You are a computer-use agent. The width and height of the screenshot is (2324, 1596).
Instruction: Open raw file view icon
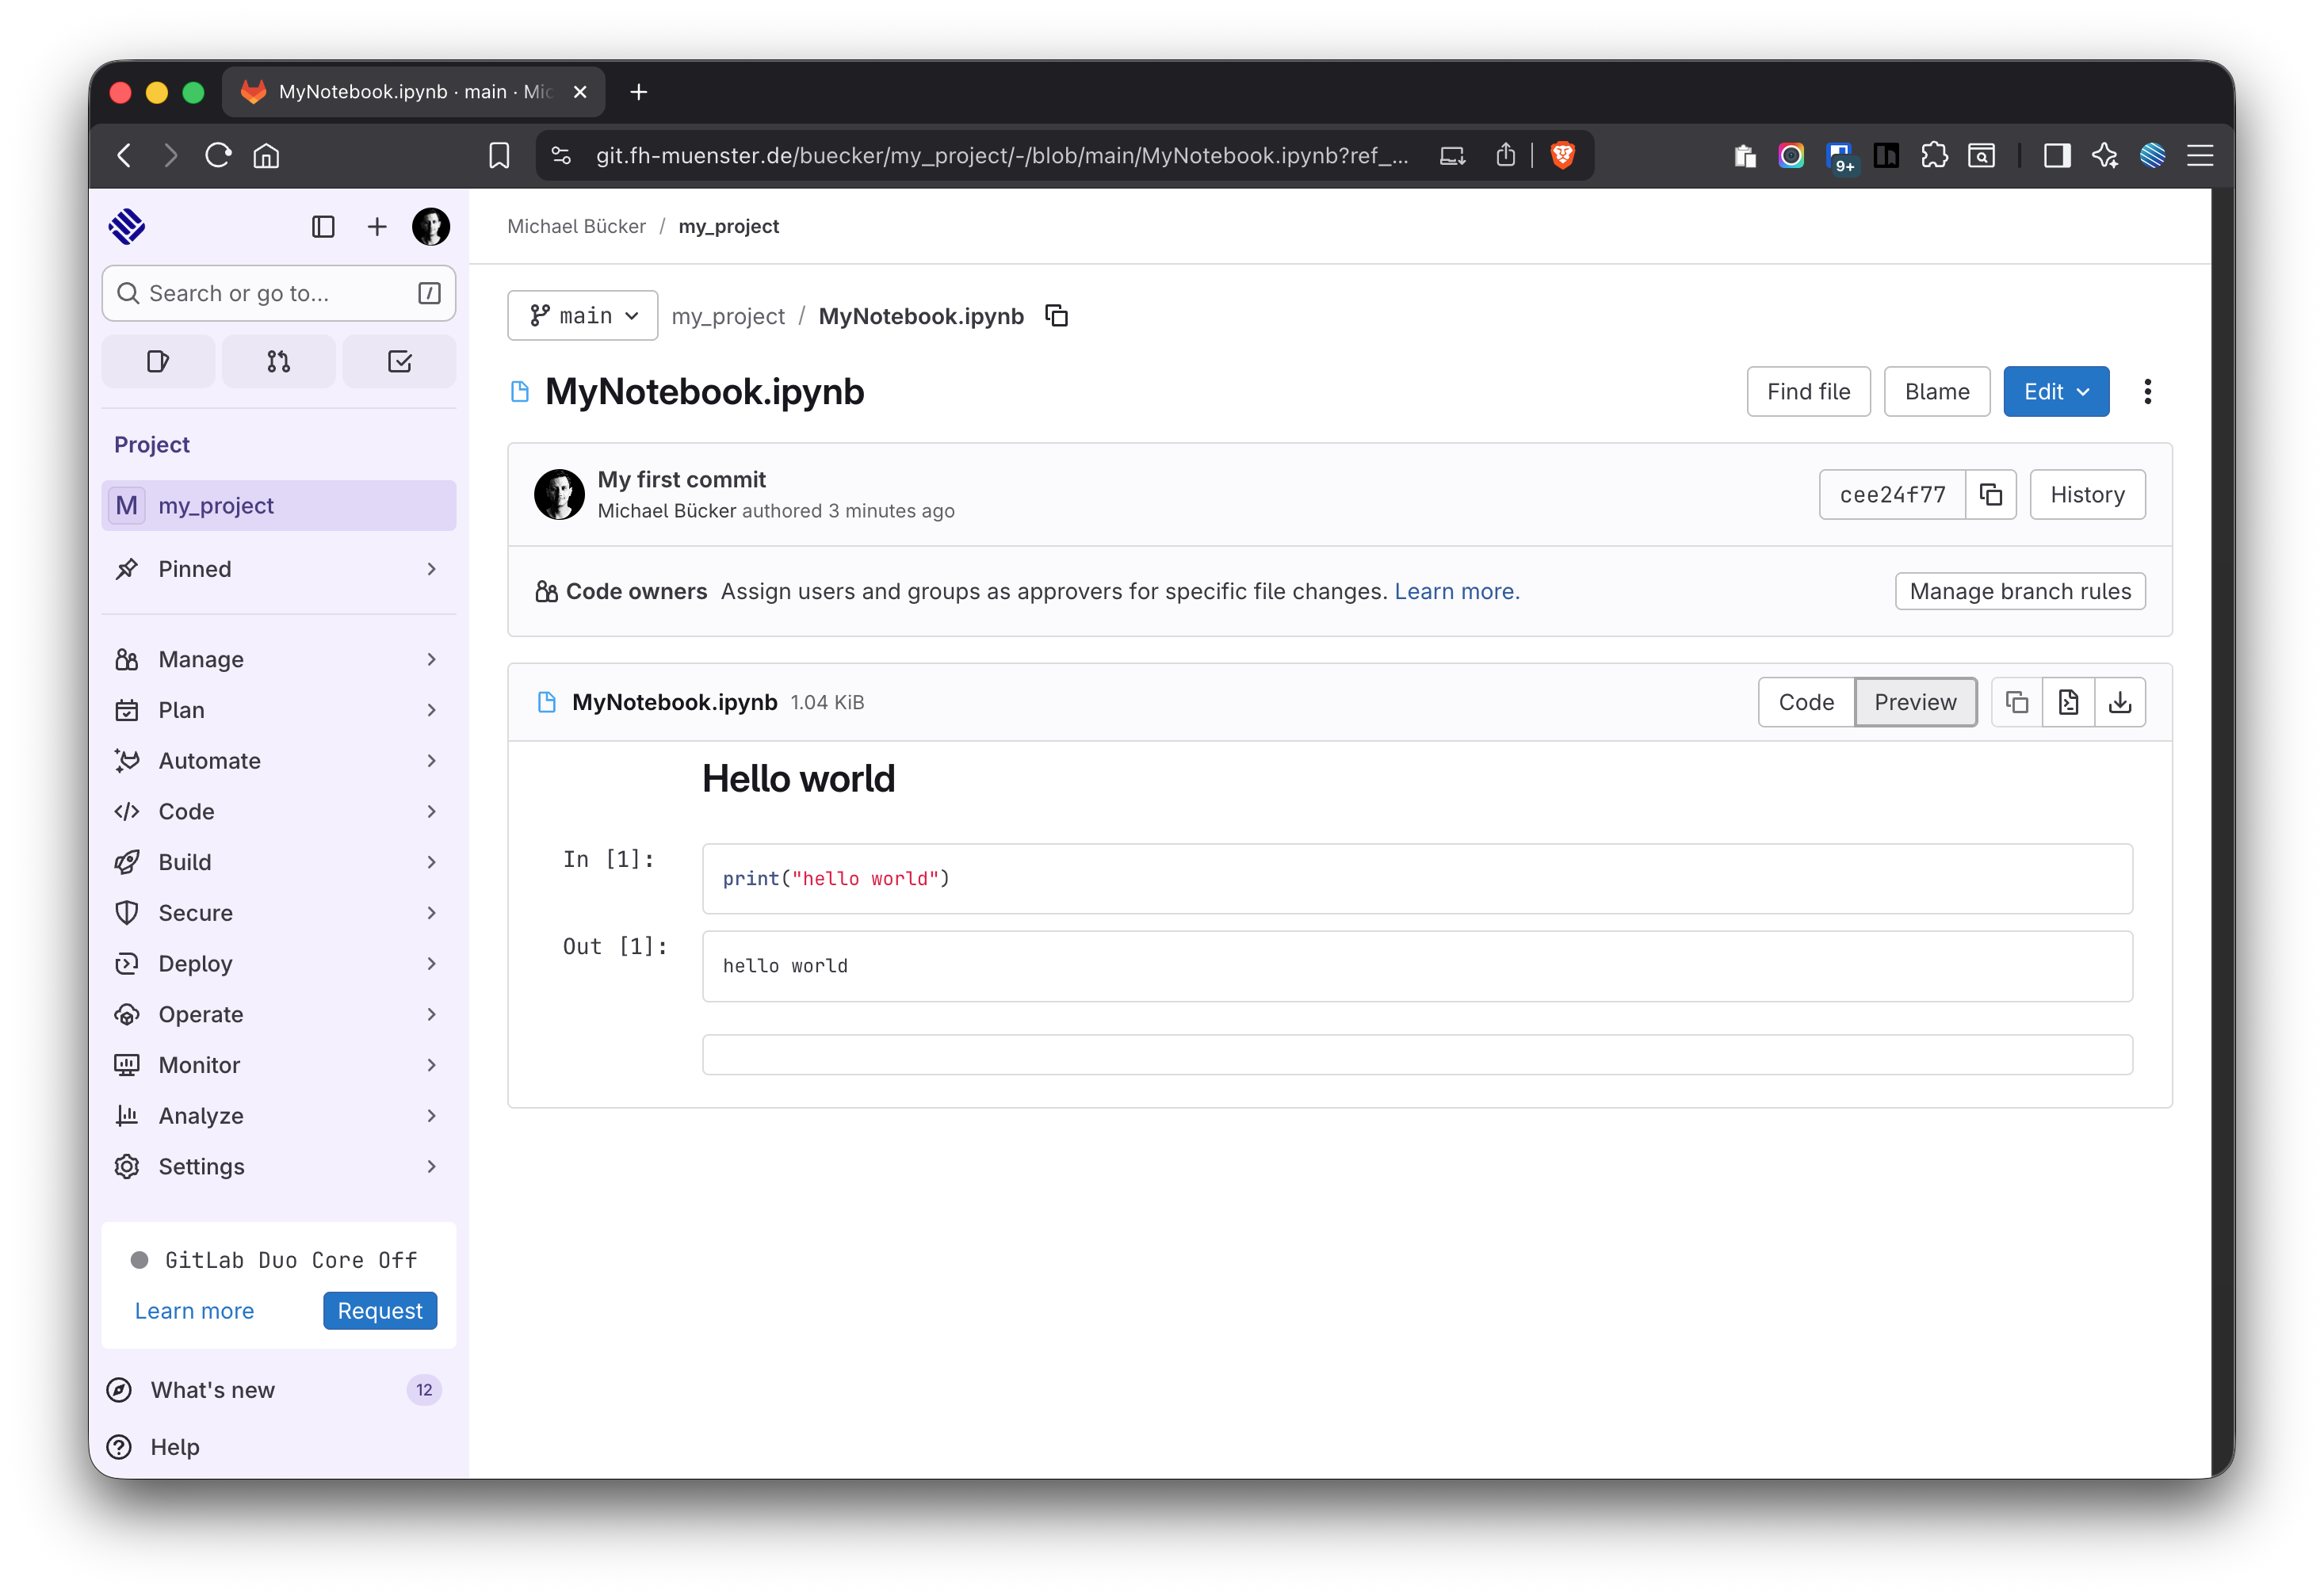pos(2068,702)
